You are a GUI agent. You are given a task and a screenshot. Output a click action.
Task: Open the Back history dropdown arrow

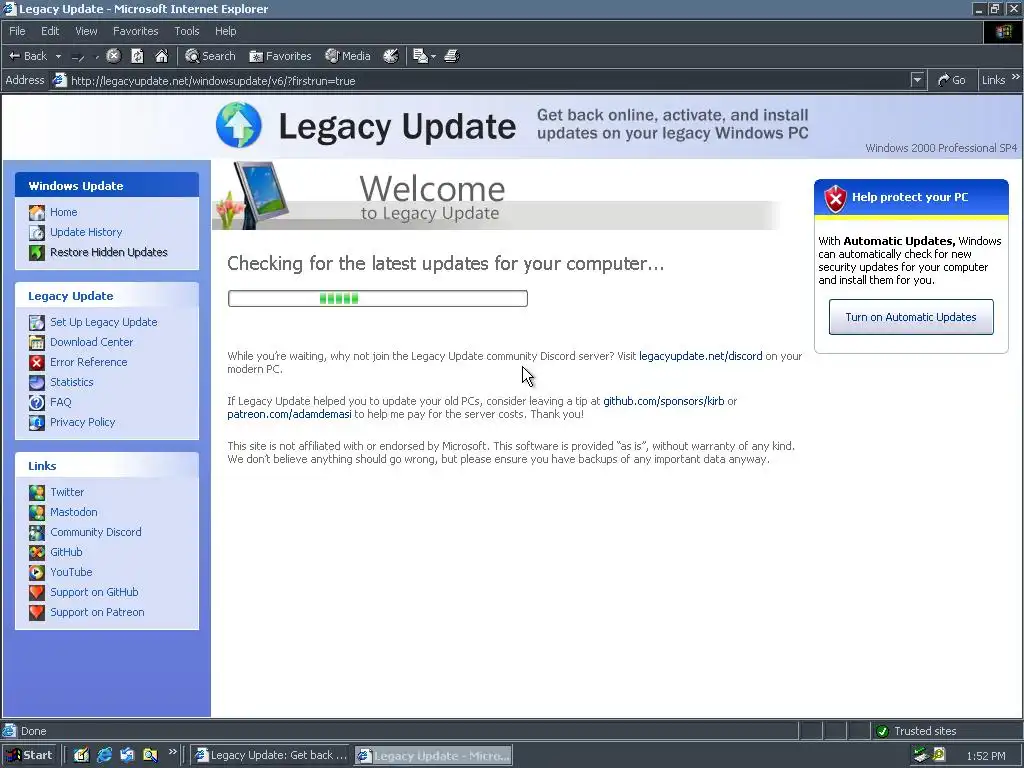point(58,56)
